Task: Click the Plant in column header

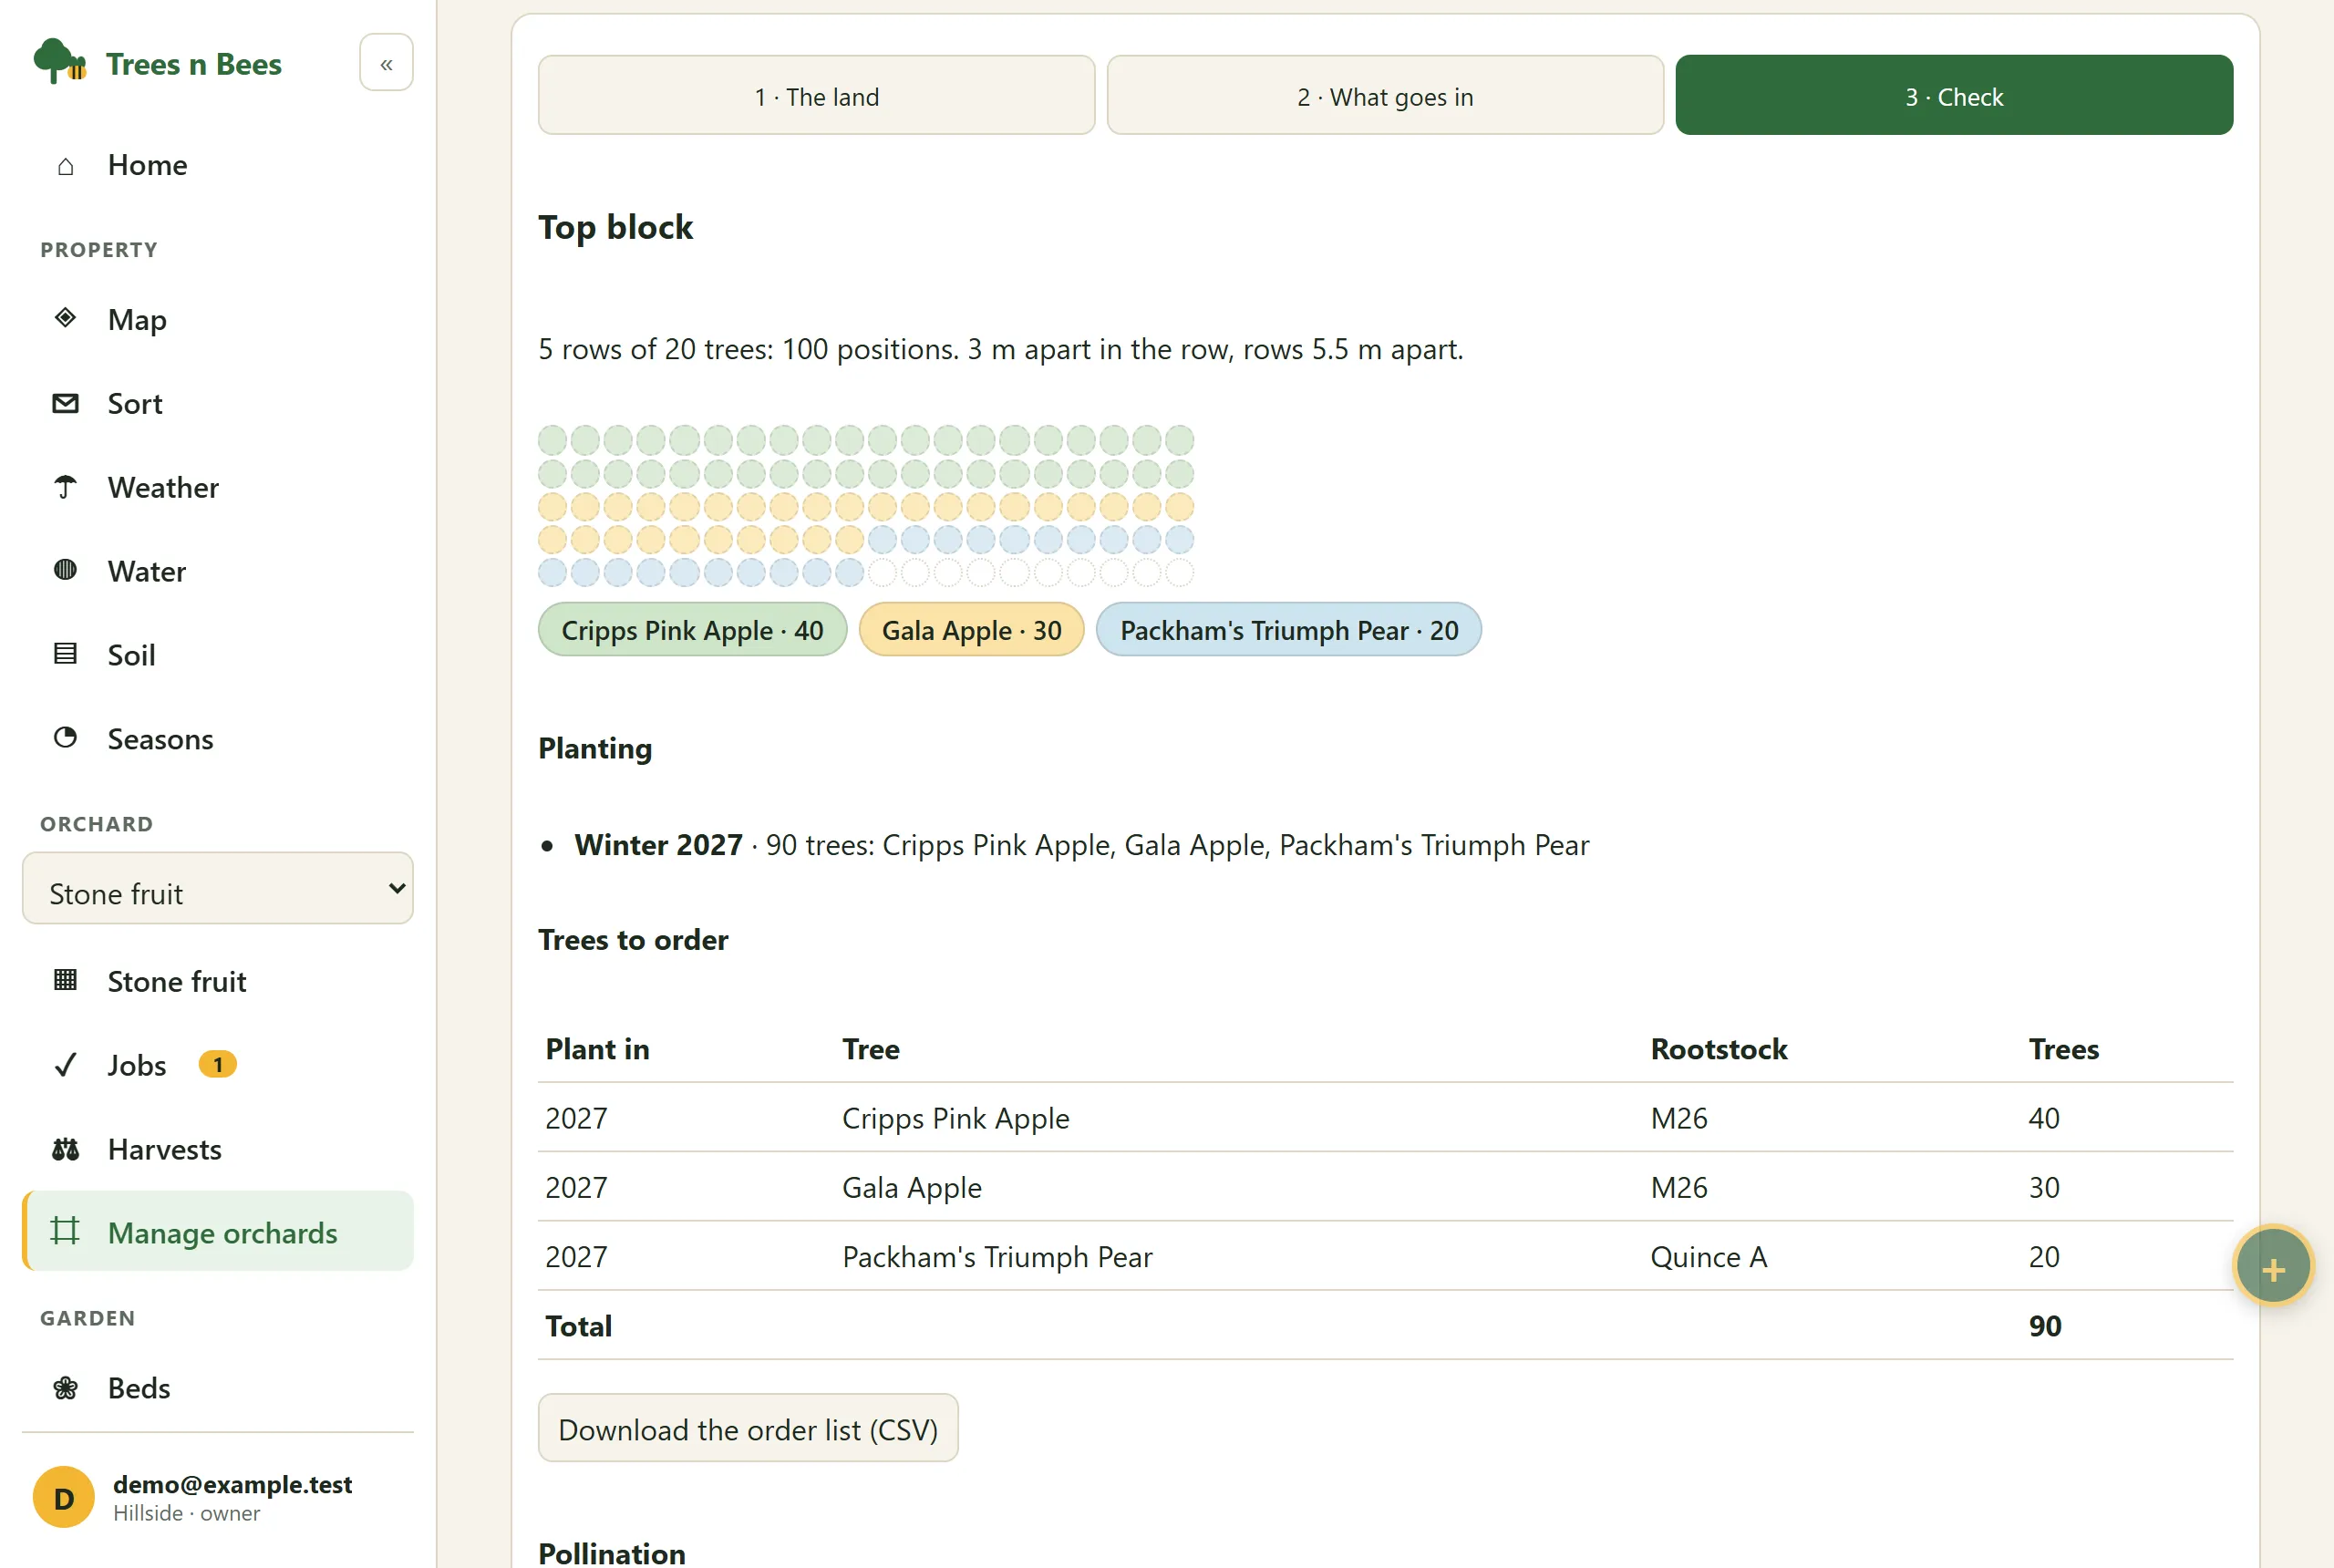Action: tap(597, 1049)
